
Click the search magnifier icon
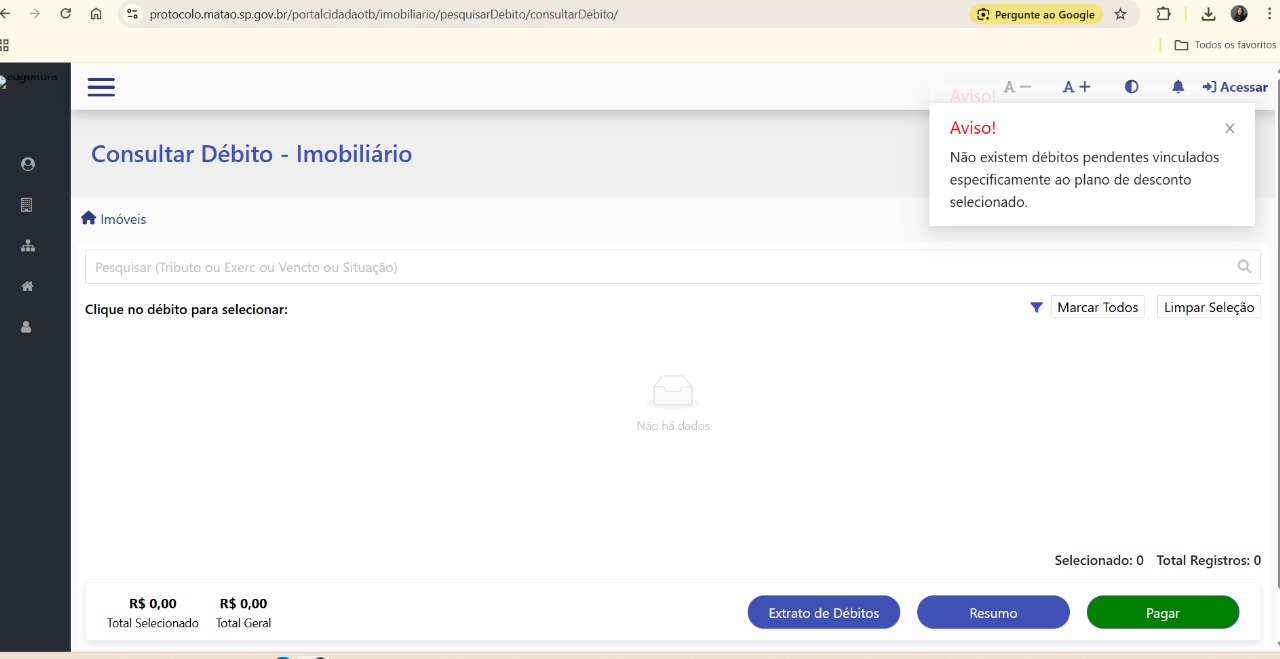pyautogui.click(x=1244, y=267)
